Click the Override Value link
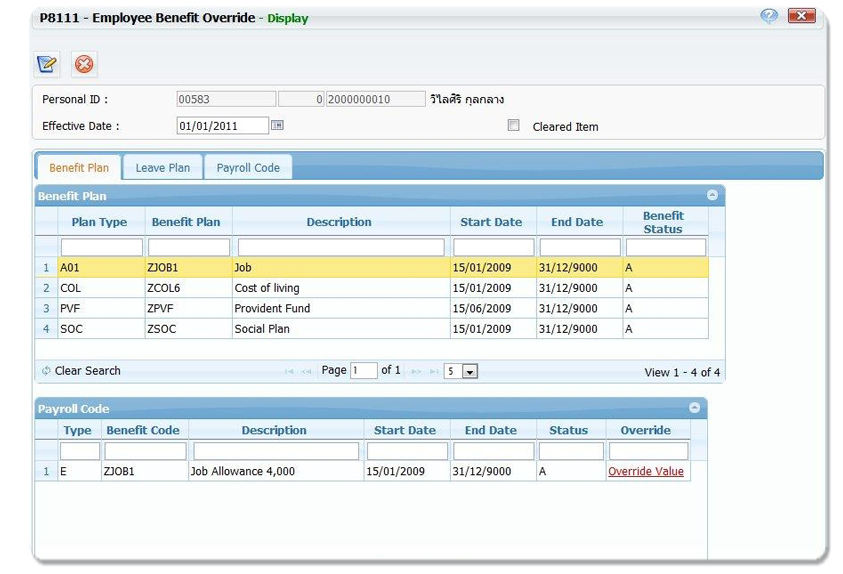This screenshot has width=843, height=574. 645,471
